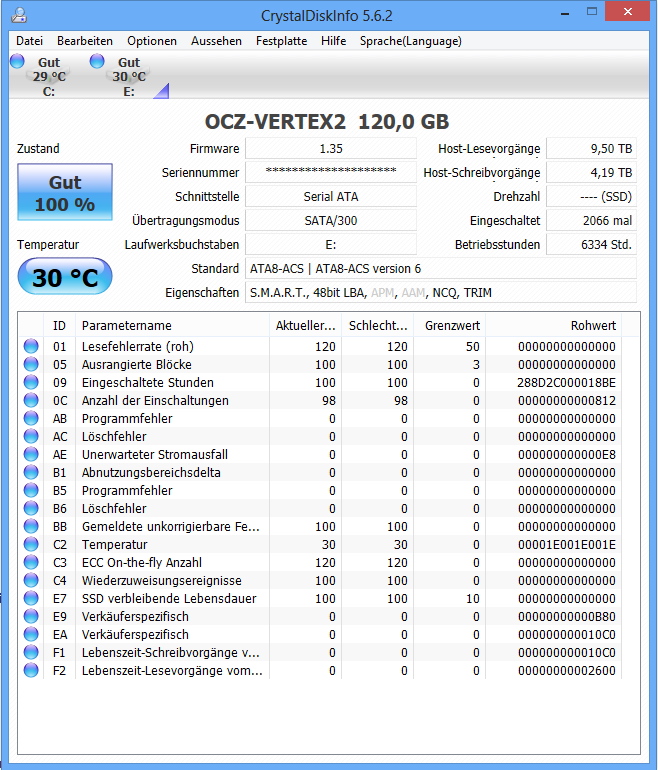
Task: Click status orb for Lebenszeit-Lesevorgänge
Action: (31, 670)
